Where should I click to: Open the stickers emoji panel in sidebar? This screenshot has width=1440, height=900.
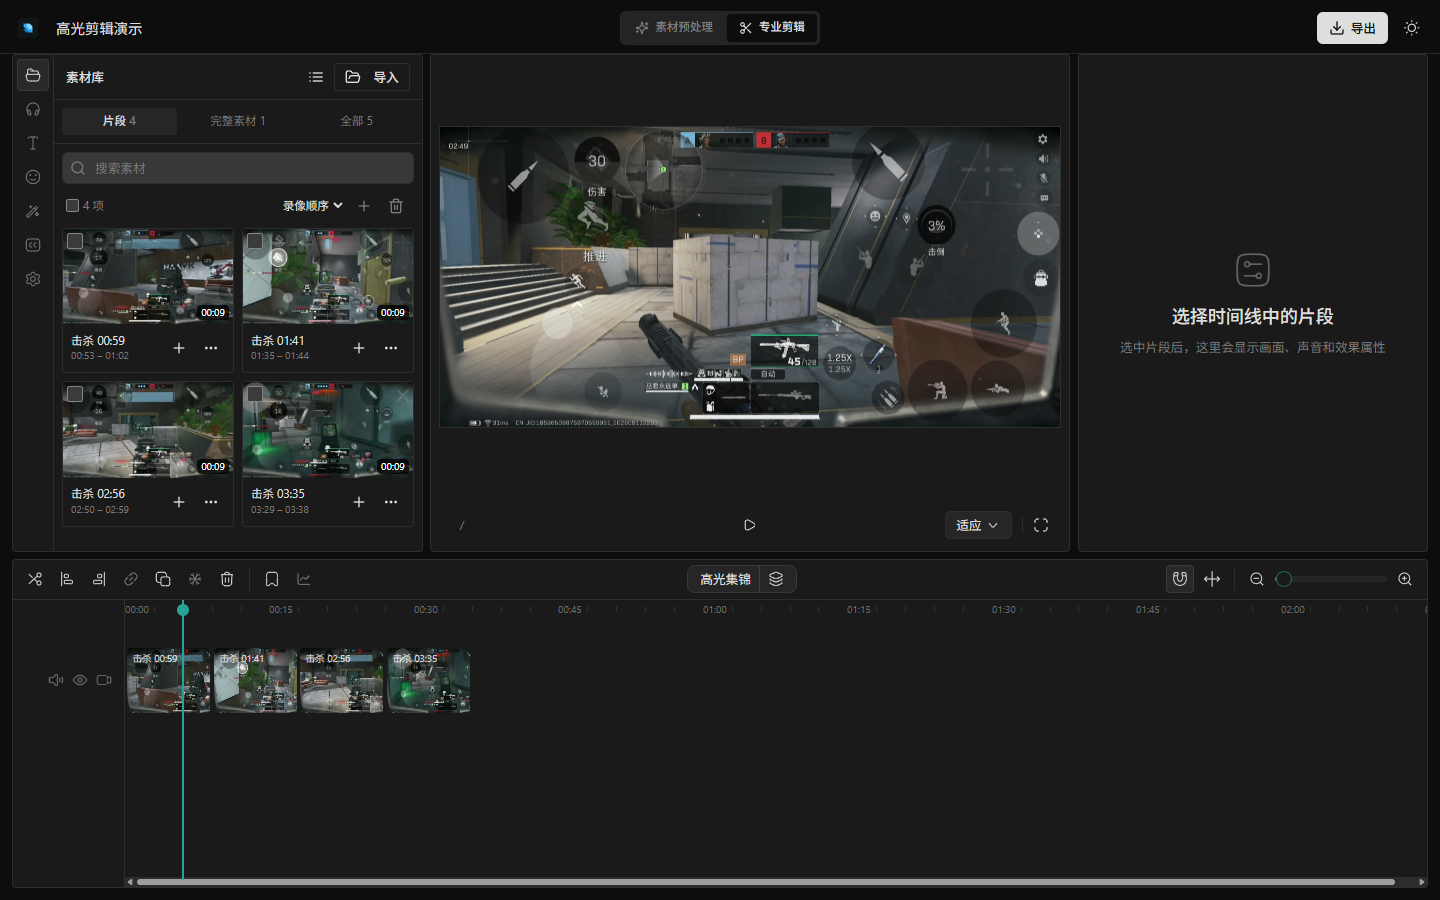tap(33, 177)
